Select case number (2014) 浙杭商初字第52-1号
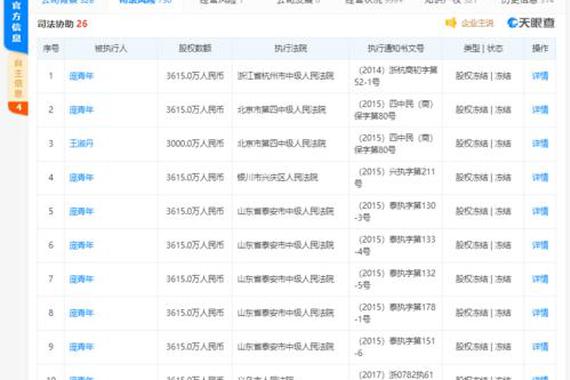 click(x=396, y=76)
